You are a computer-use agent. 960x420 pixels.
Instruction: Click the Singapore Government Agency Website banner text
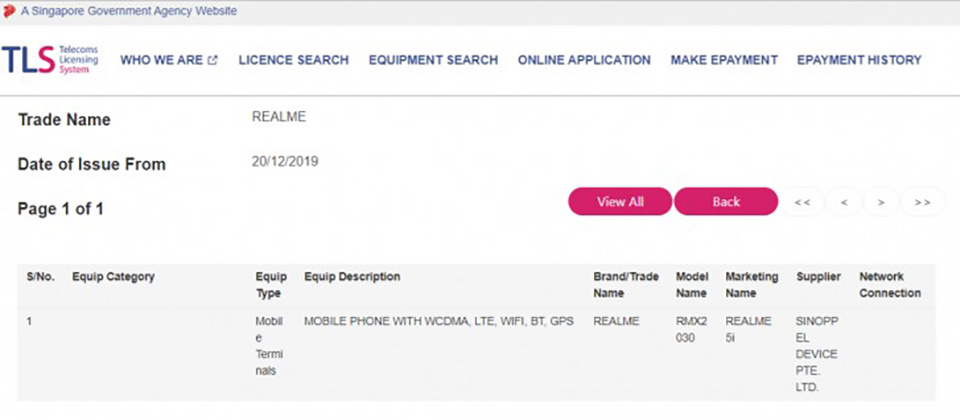pyautogui.click(x=129, y=11)
